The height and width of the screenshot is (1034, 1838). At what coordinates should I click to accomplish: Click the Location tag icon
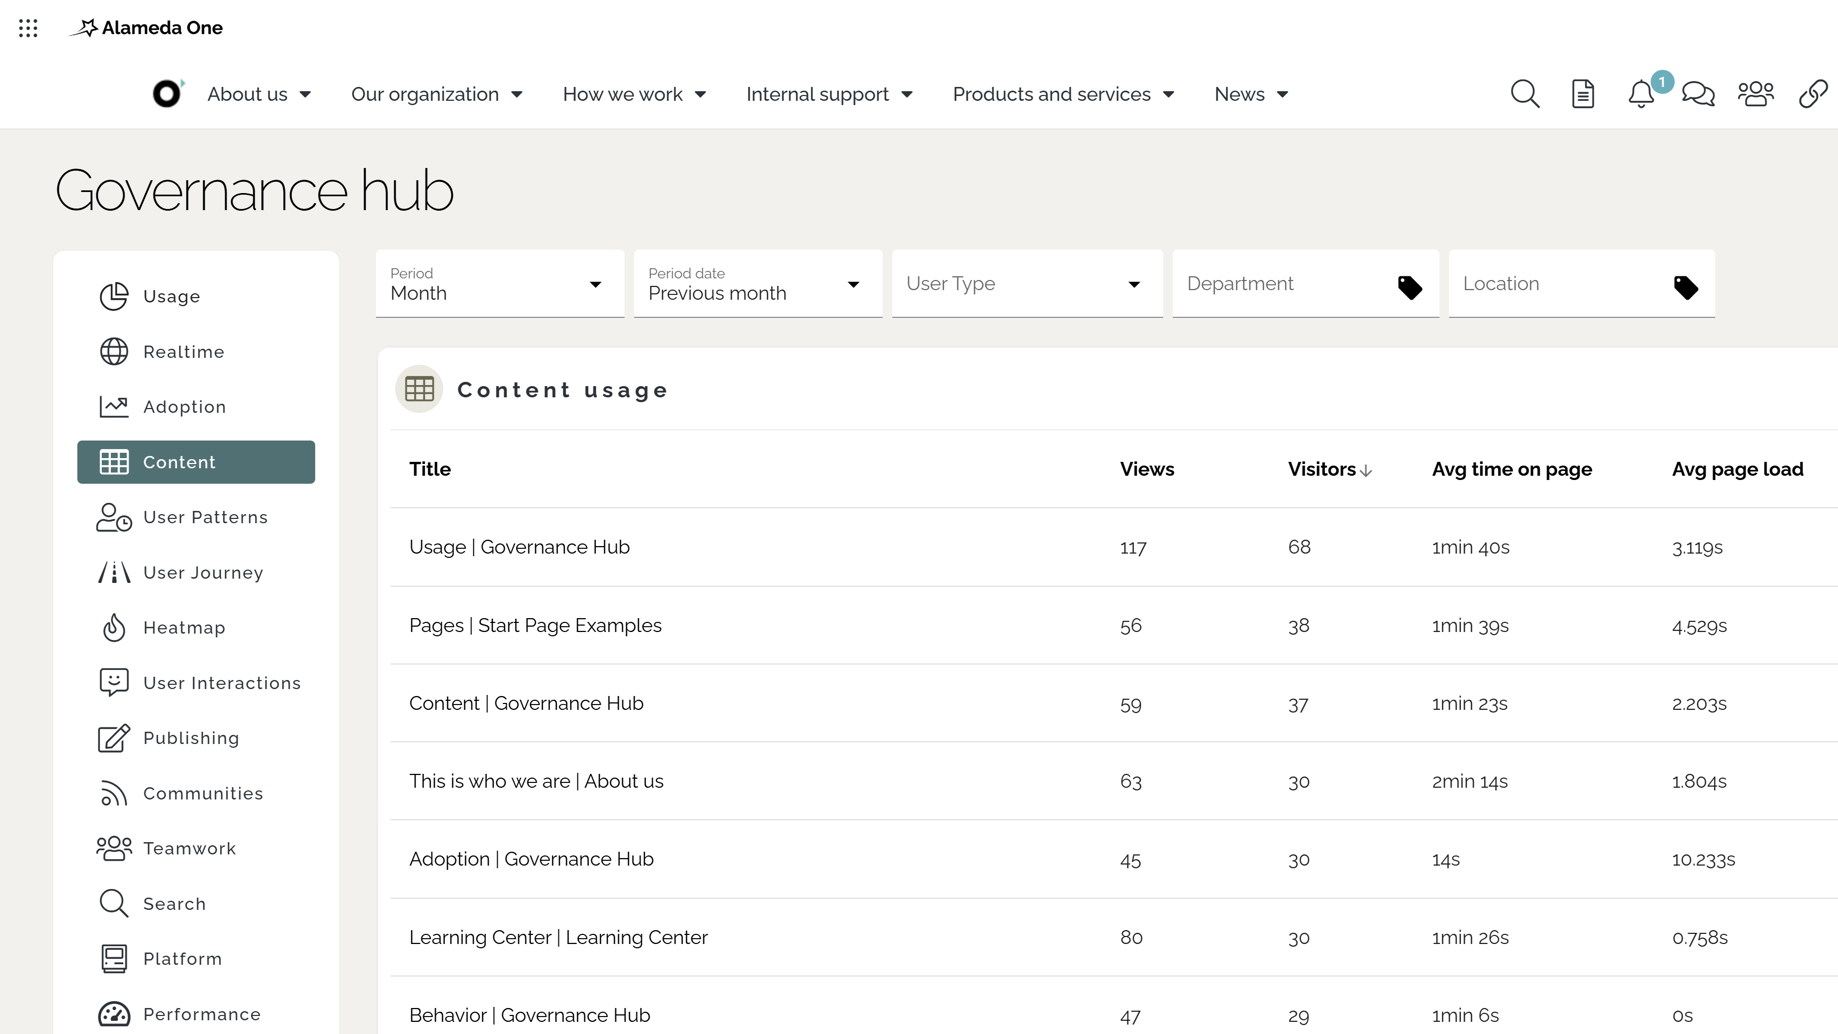point(1686,288)
